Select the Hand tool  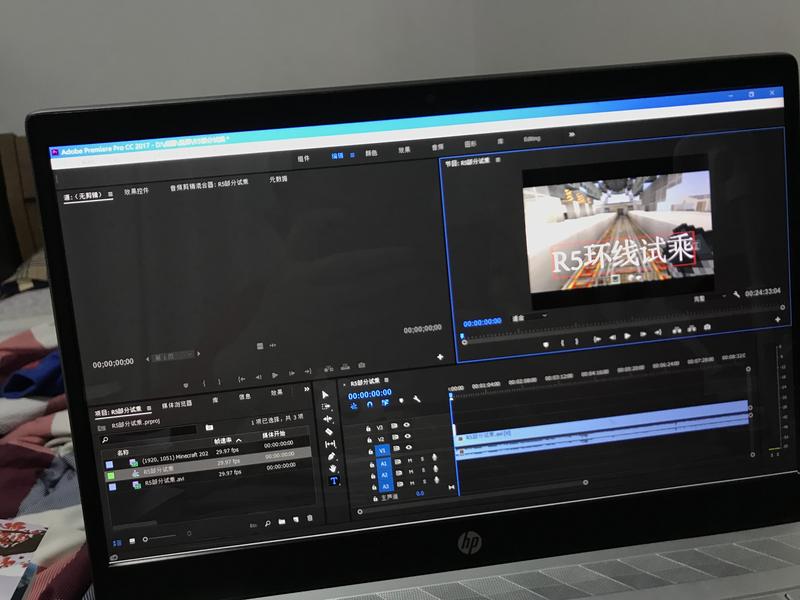tap(333, 468)
